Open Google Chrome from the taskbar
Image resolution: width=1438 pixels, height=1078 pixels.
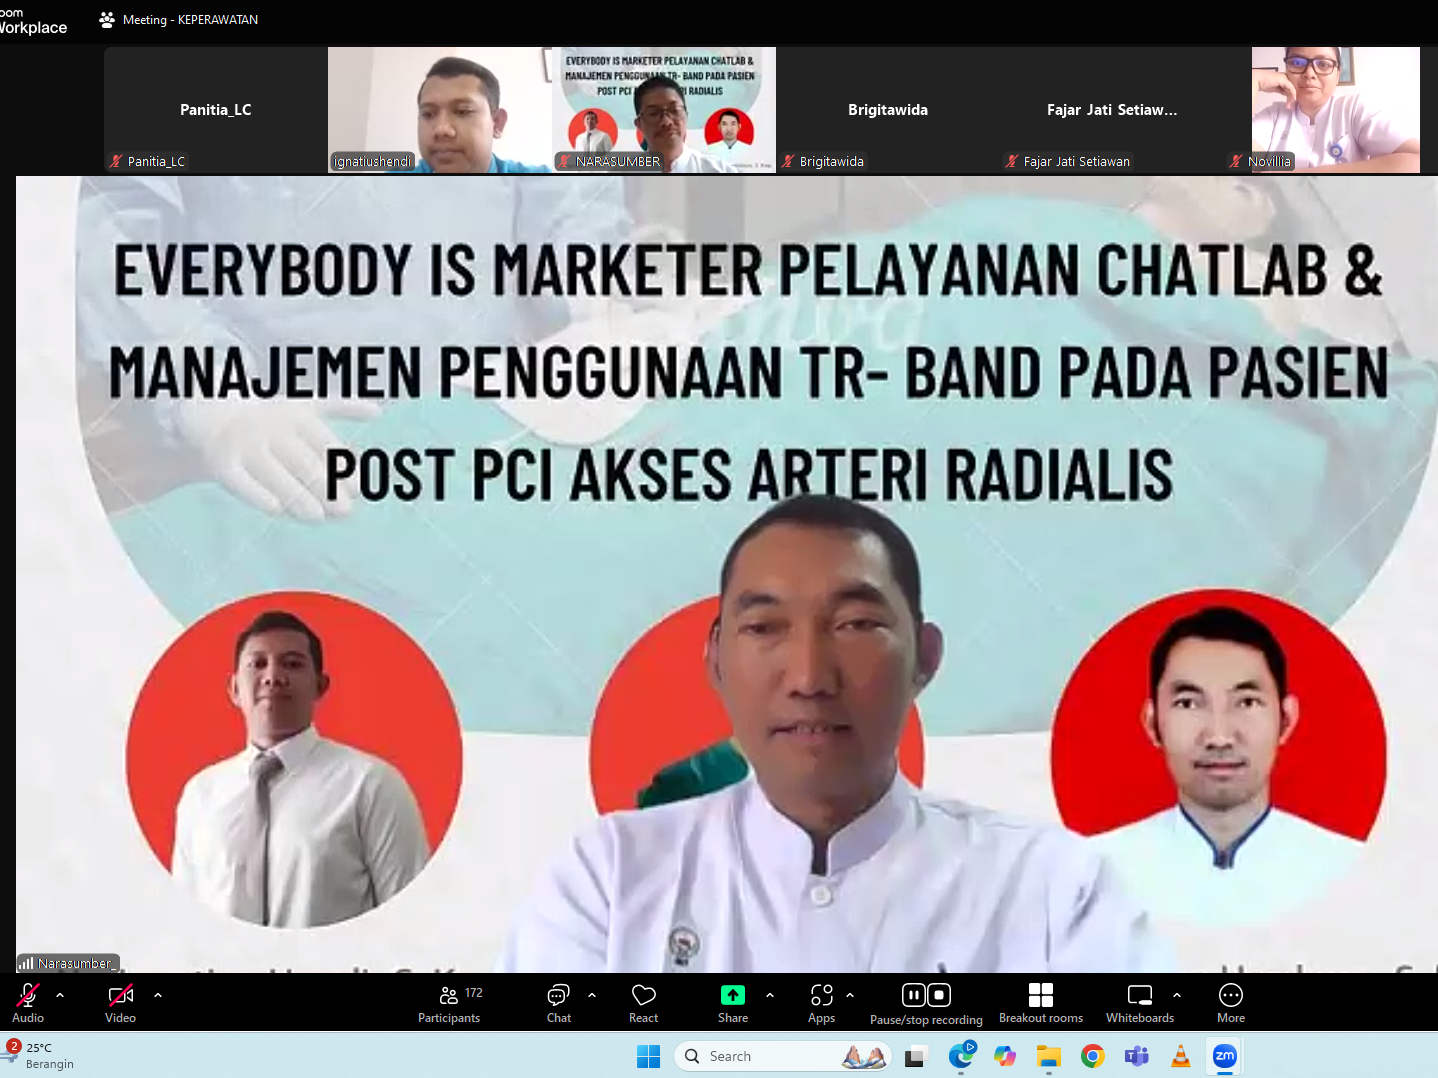pos(1092,1056)
